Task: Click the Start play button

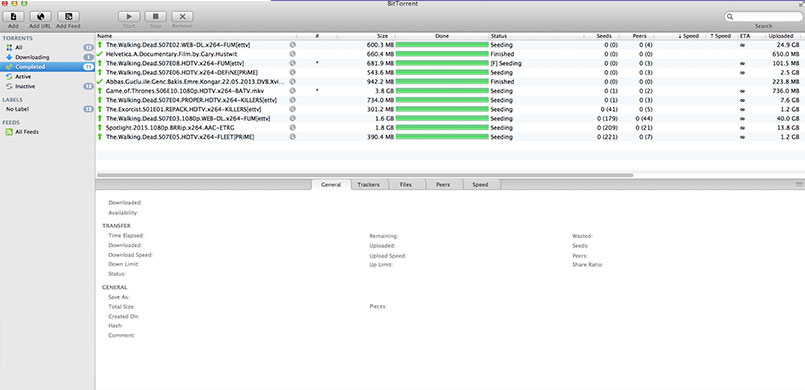Action: [129, 17]
